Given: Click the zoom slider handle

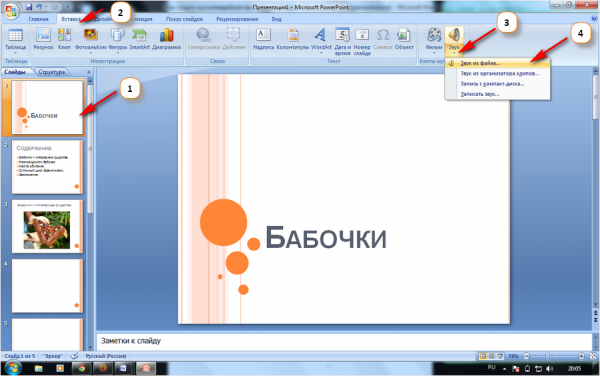Looking at the screenshot, I should coord(548,356).
